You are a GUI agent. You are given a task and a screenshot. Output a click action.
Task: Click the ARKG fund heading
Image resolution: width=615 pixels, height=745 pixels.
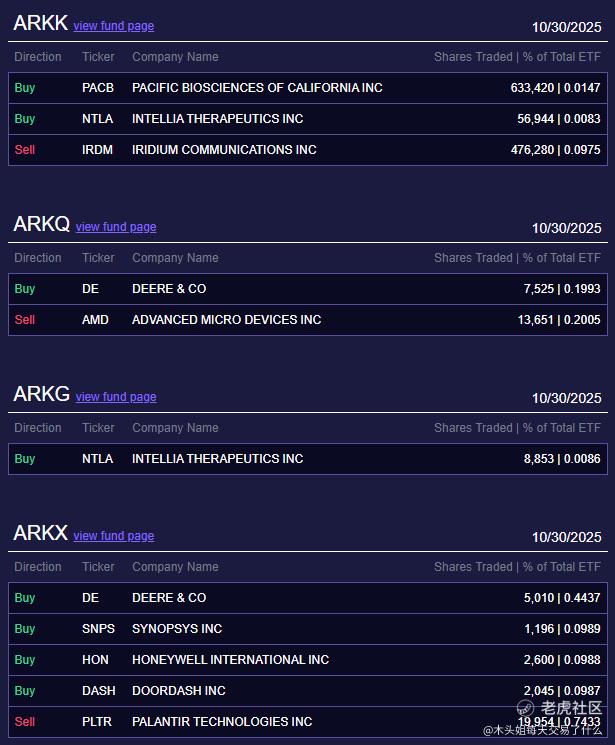click(x=41, y=394)
